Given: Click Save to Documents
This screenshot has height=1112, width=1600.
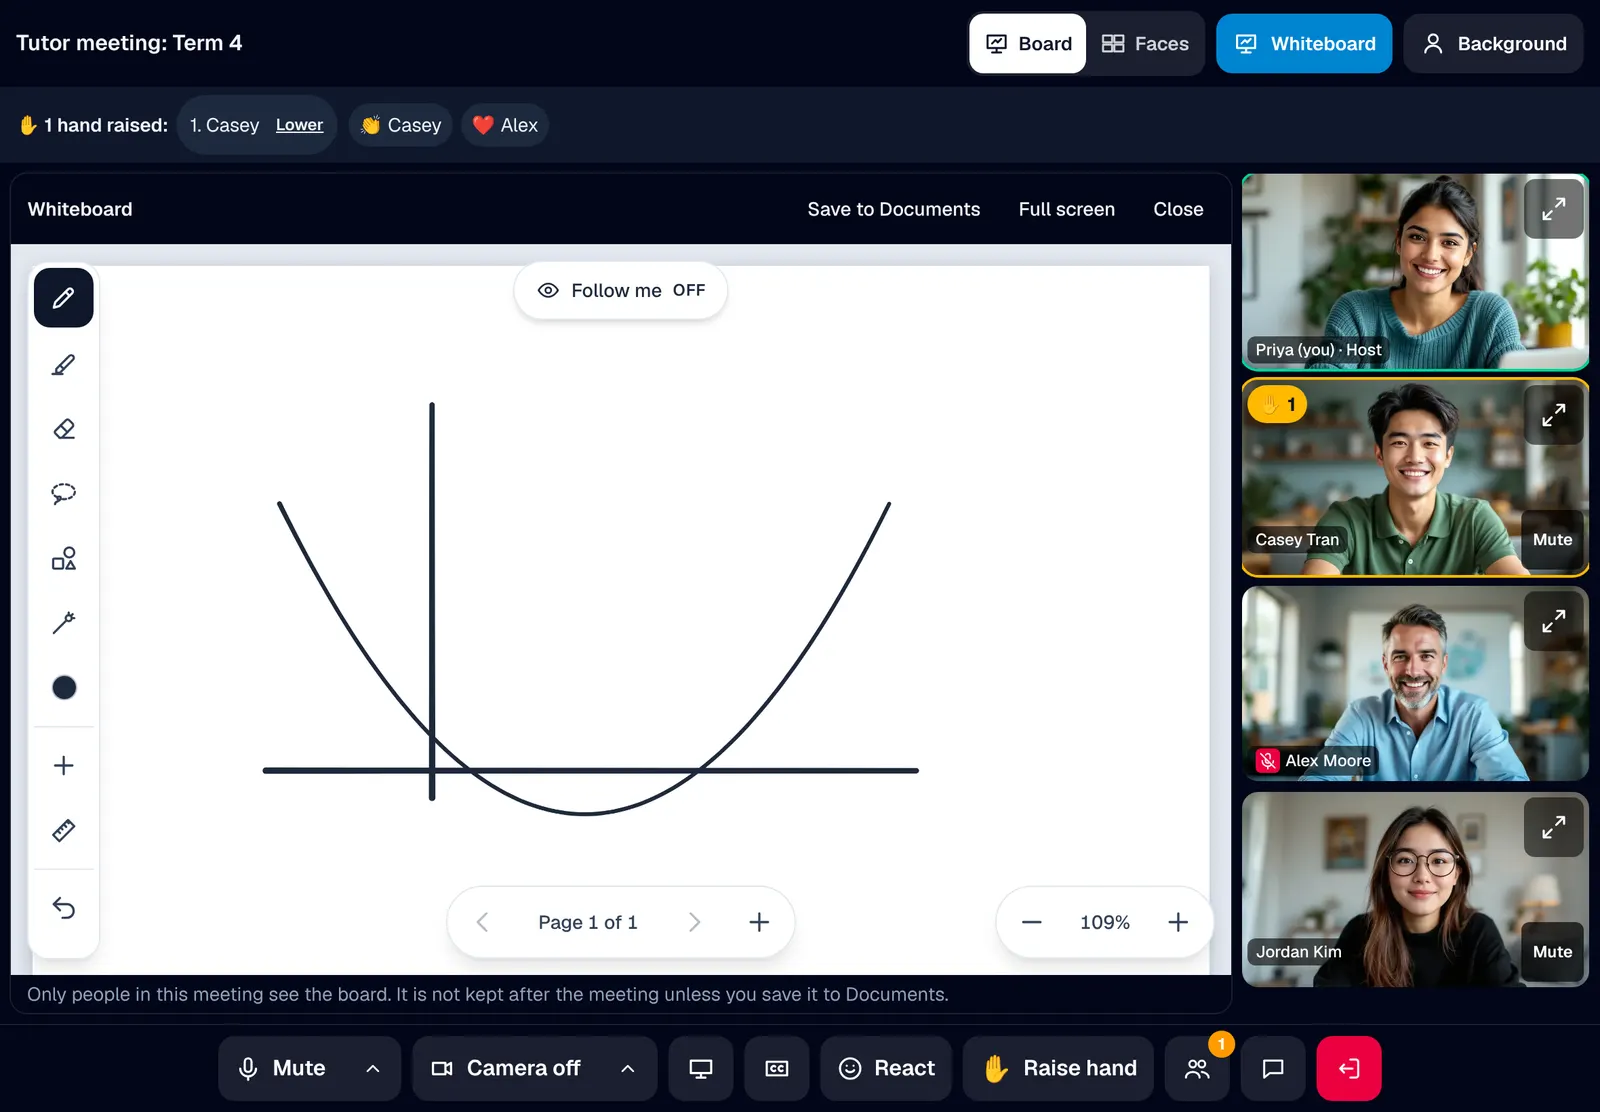Looking at the screenshot, I should coord(894,209).
